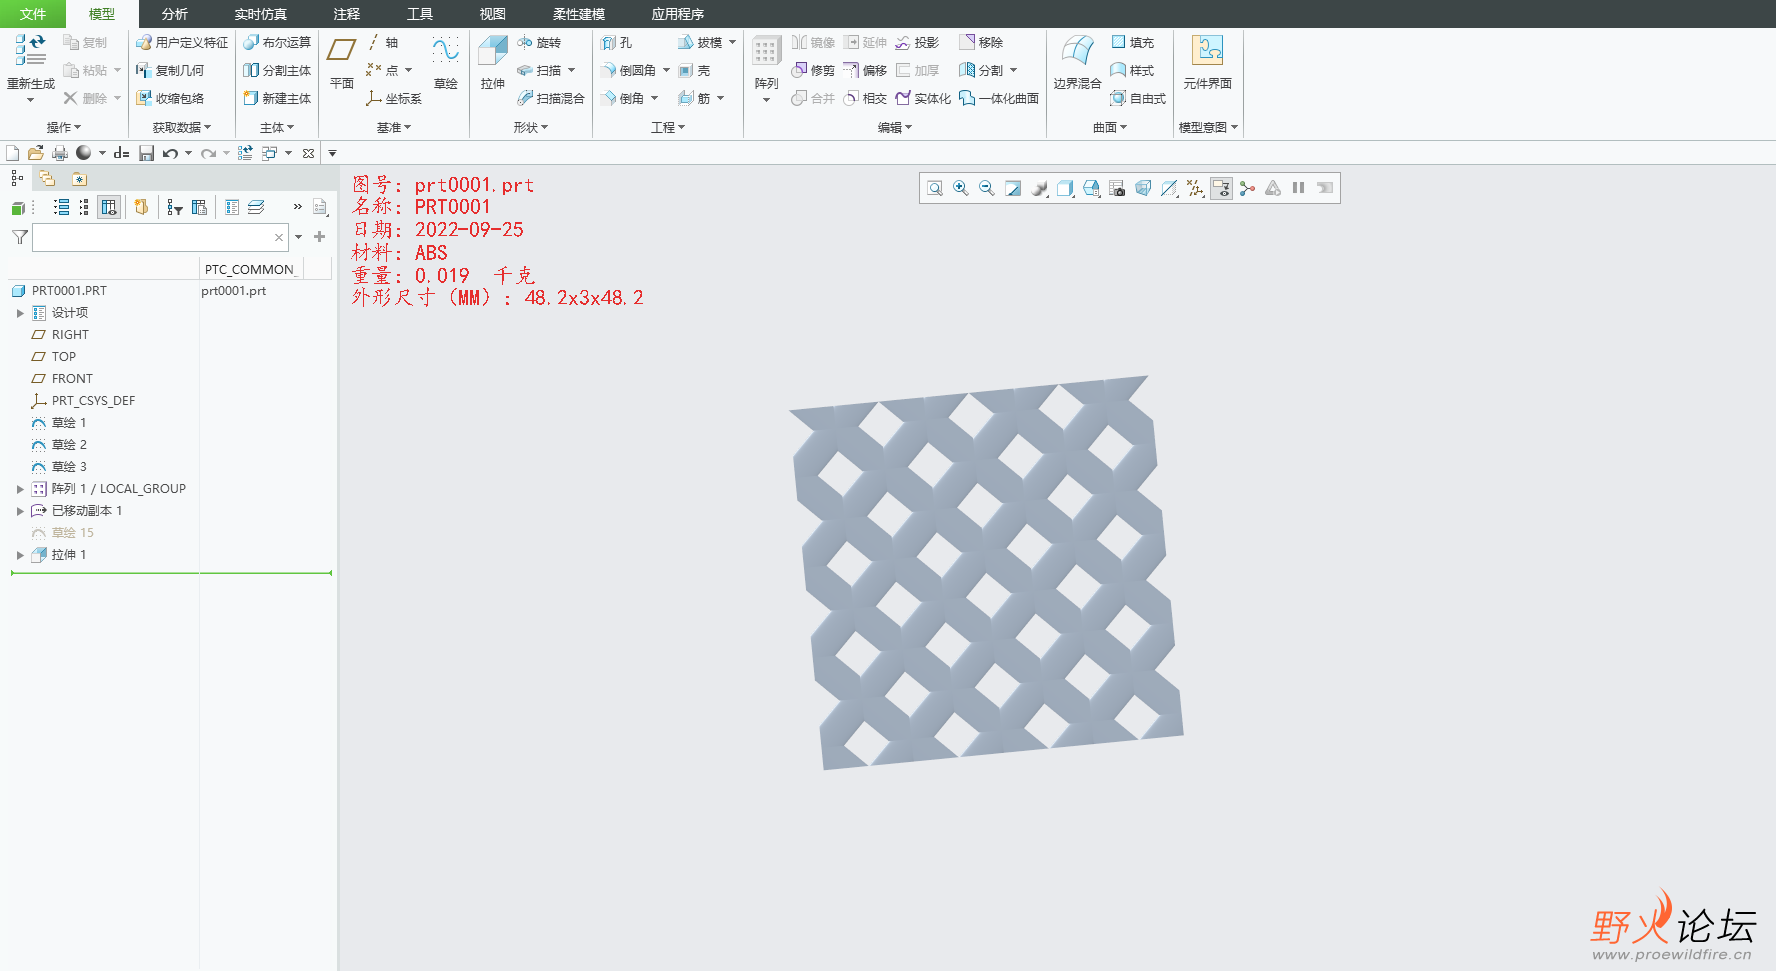This screenshot has width=1776, height=971.
Task: Click the Solidify (实体化) tool
Action: point(923,98)
